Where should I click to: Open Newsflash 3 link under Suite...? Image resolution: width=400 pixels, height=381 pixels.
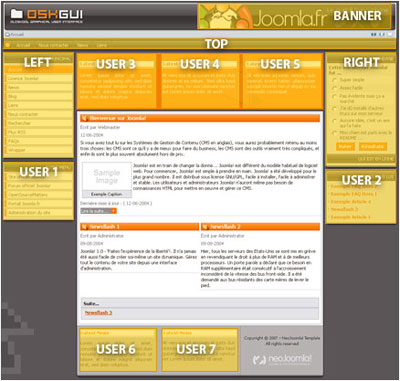(x=99, y=313)
